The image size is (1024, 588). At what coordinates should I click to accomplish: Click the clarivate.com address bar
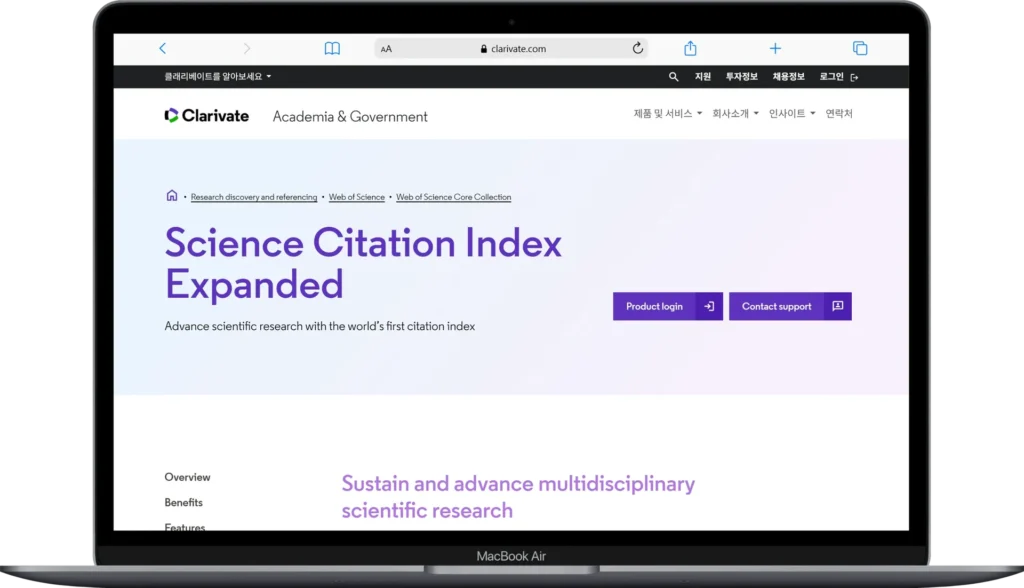coord(511,48)
